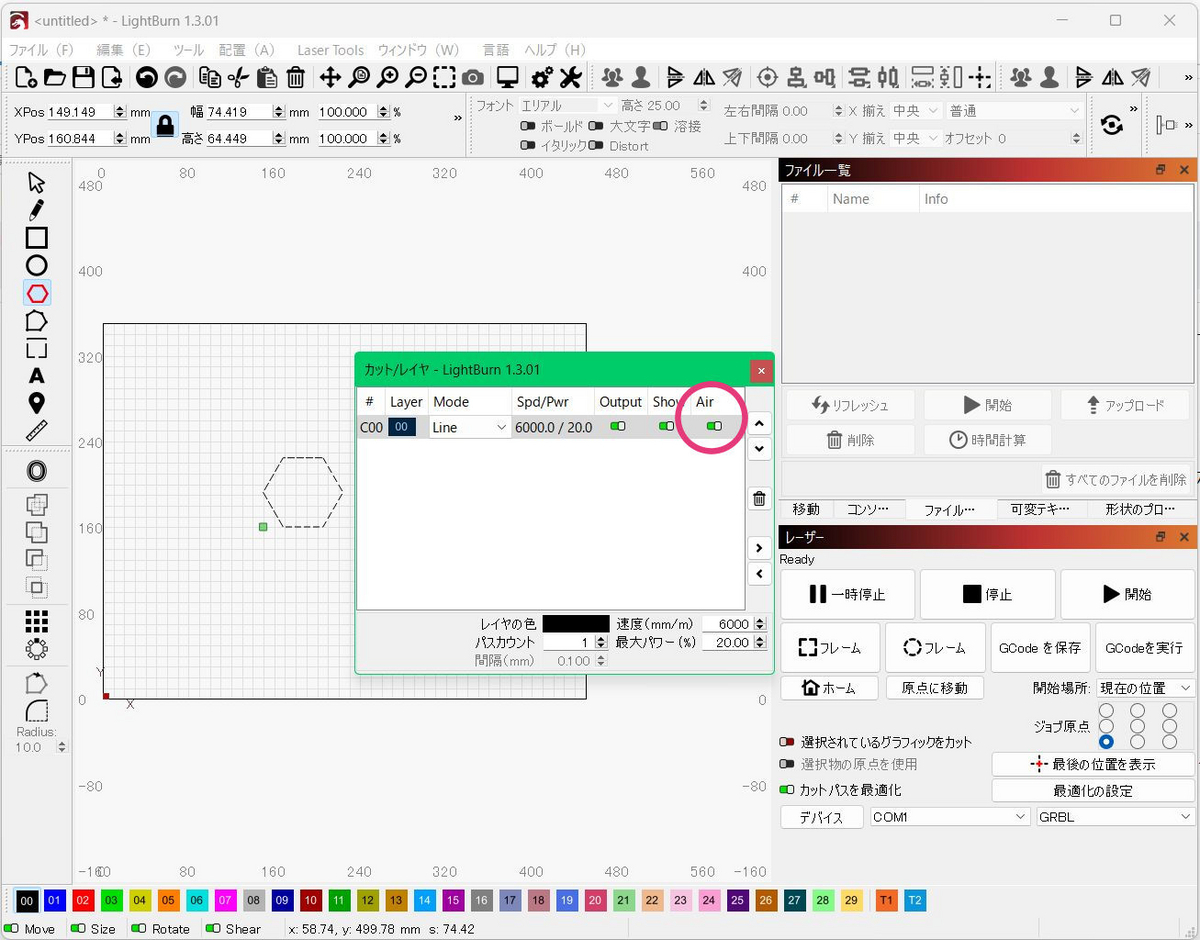Image resolution: width=1200 pixels, height=940 pixels.
Task: Open the Preview monitor icon
Action: tap(508, 77)
